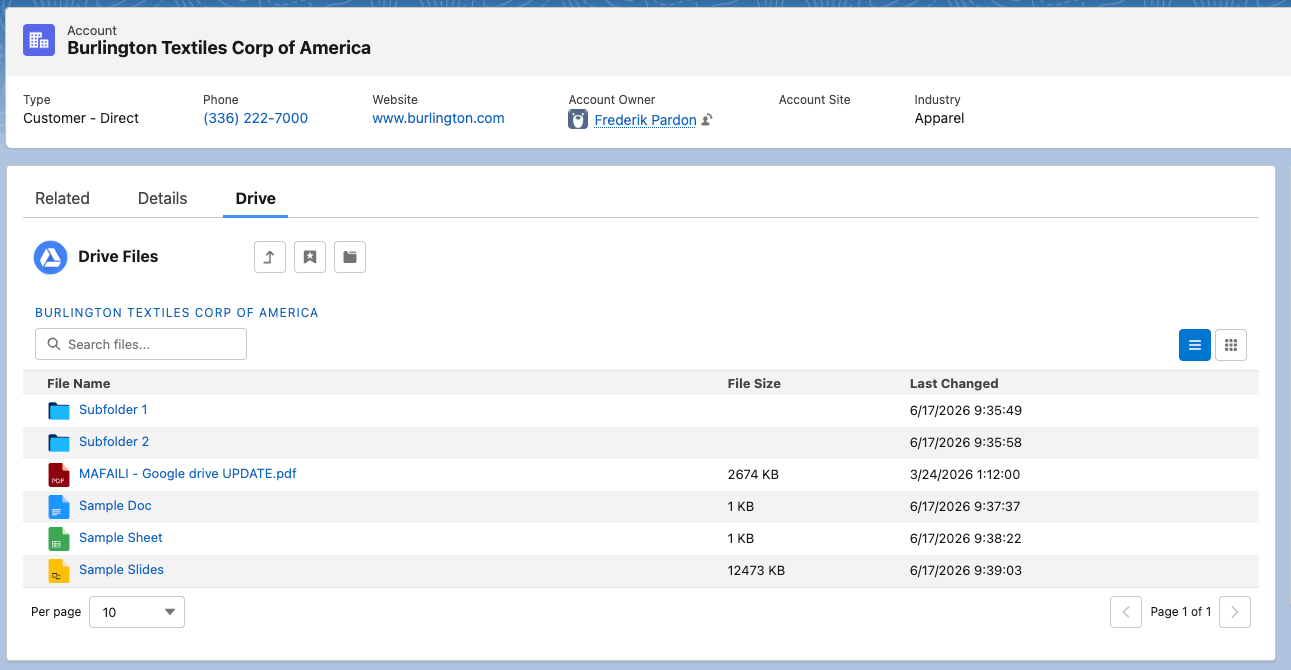This screenshot has width=1291, height=670.
Task: Open the Details tab
Action: click(162, 198)
